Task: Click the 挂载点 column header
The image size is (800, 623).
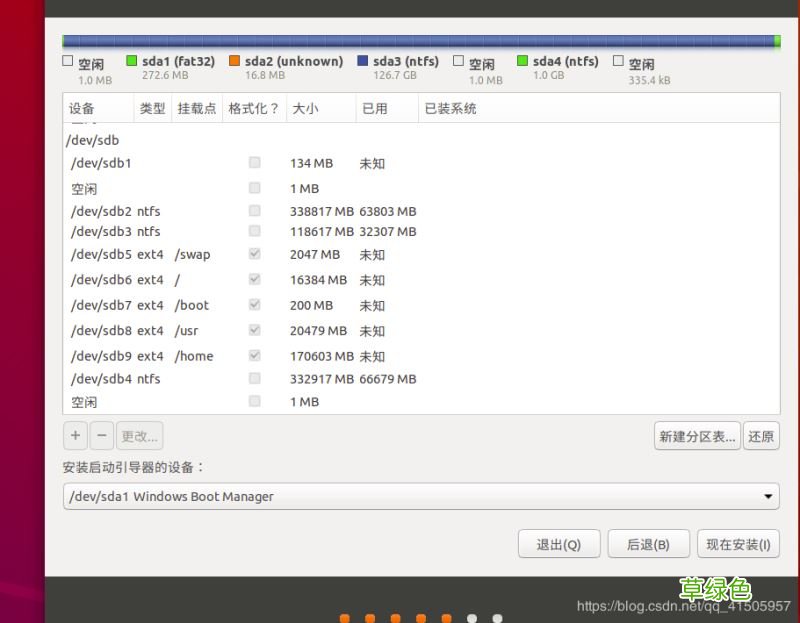Action: click(x=196, y=107)
